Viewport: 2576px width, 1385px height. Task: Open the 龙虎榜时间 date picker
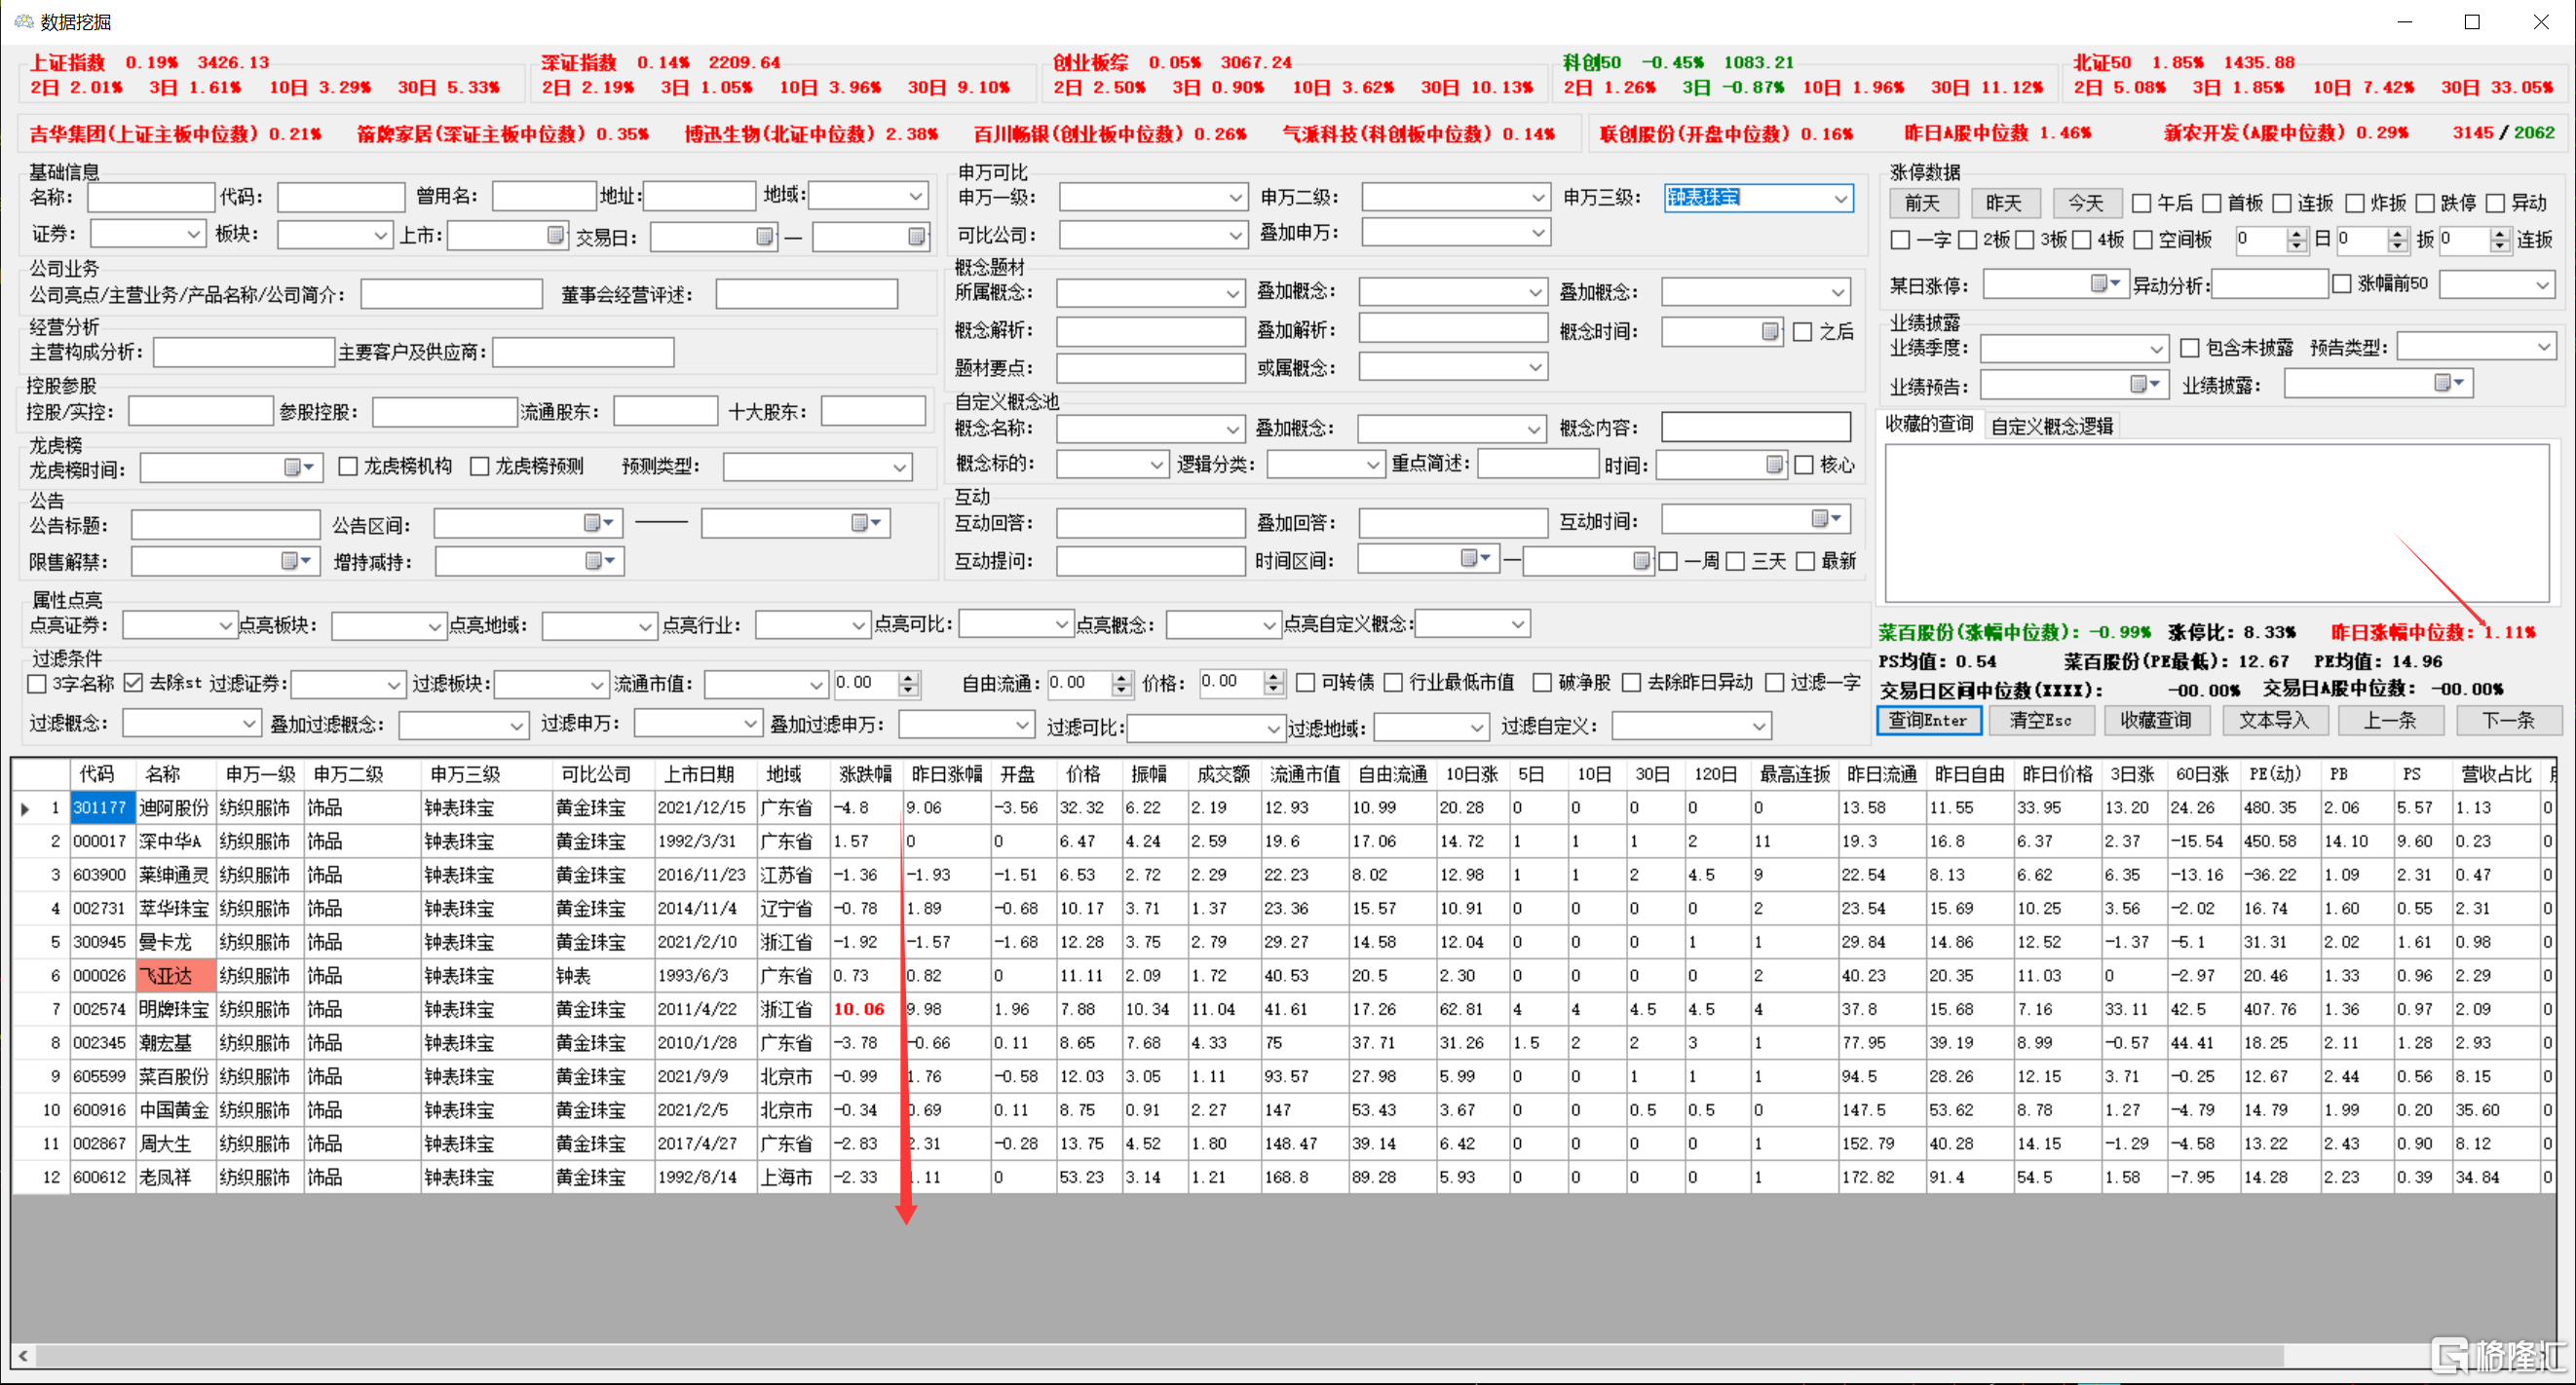tap(299, 467)
